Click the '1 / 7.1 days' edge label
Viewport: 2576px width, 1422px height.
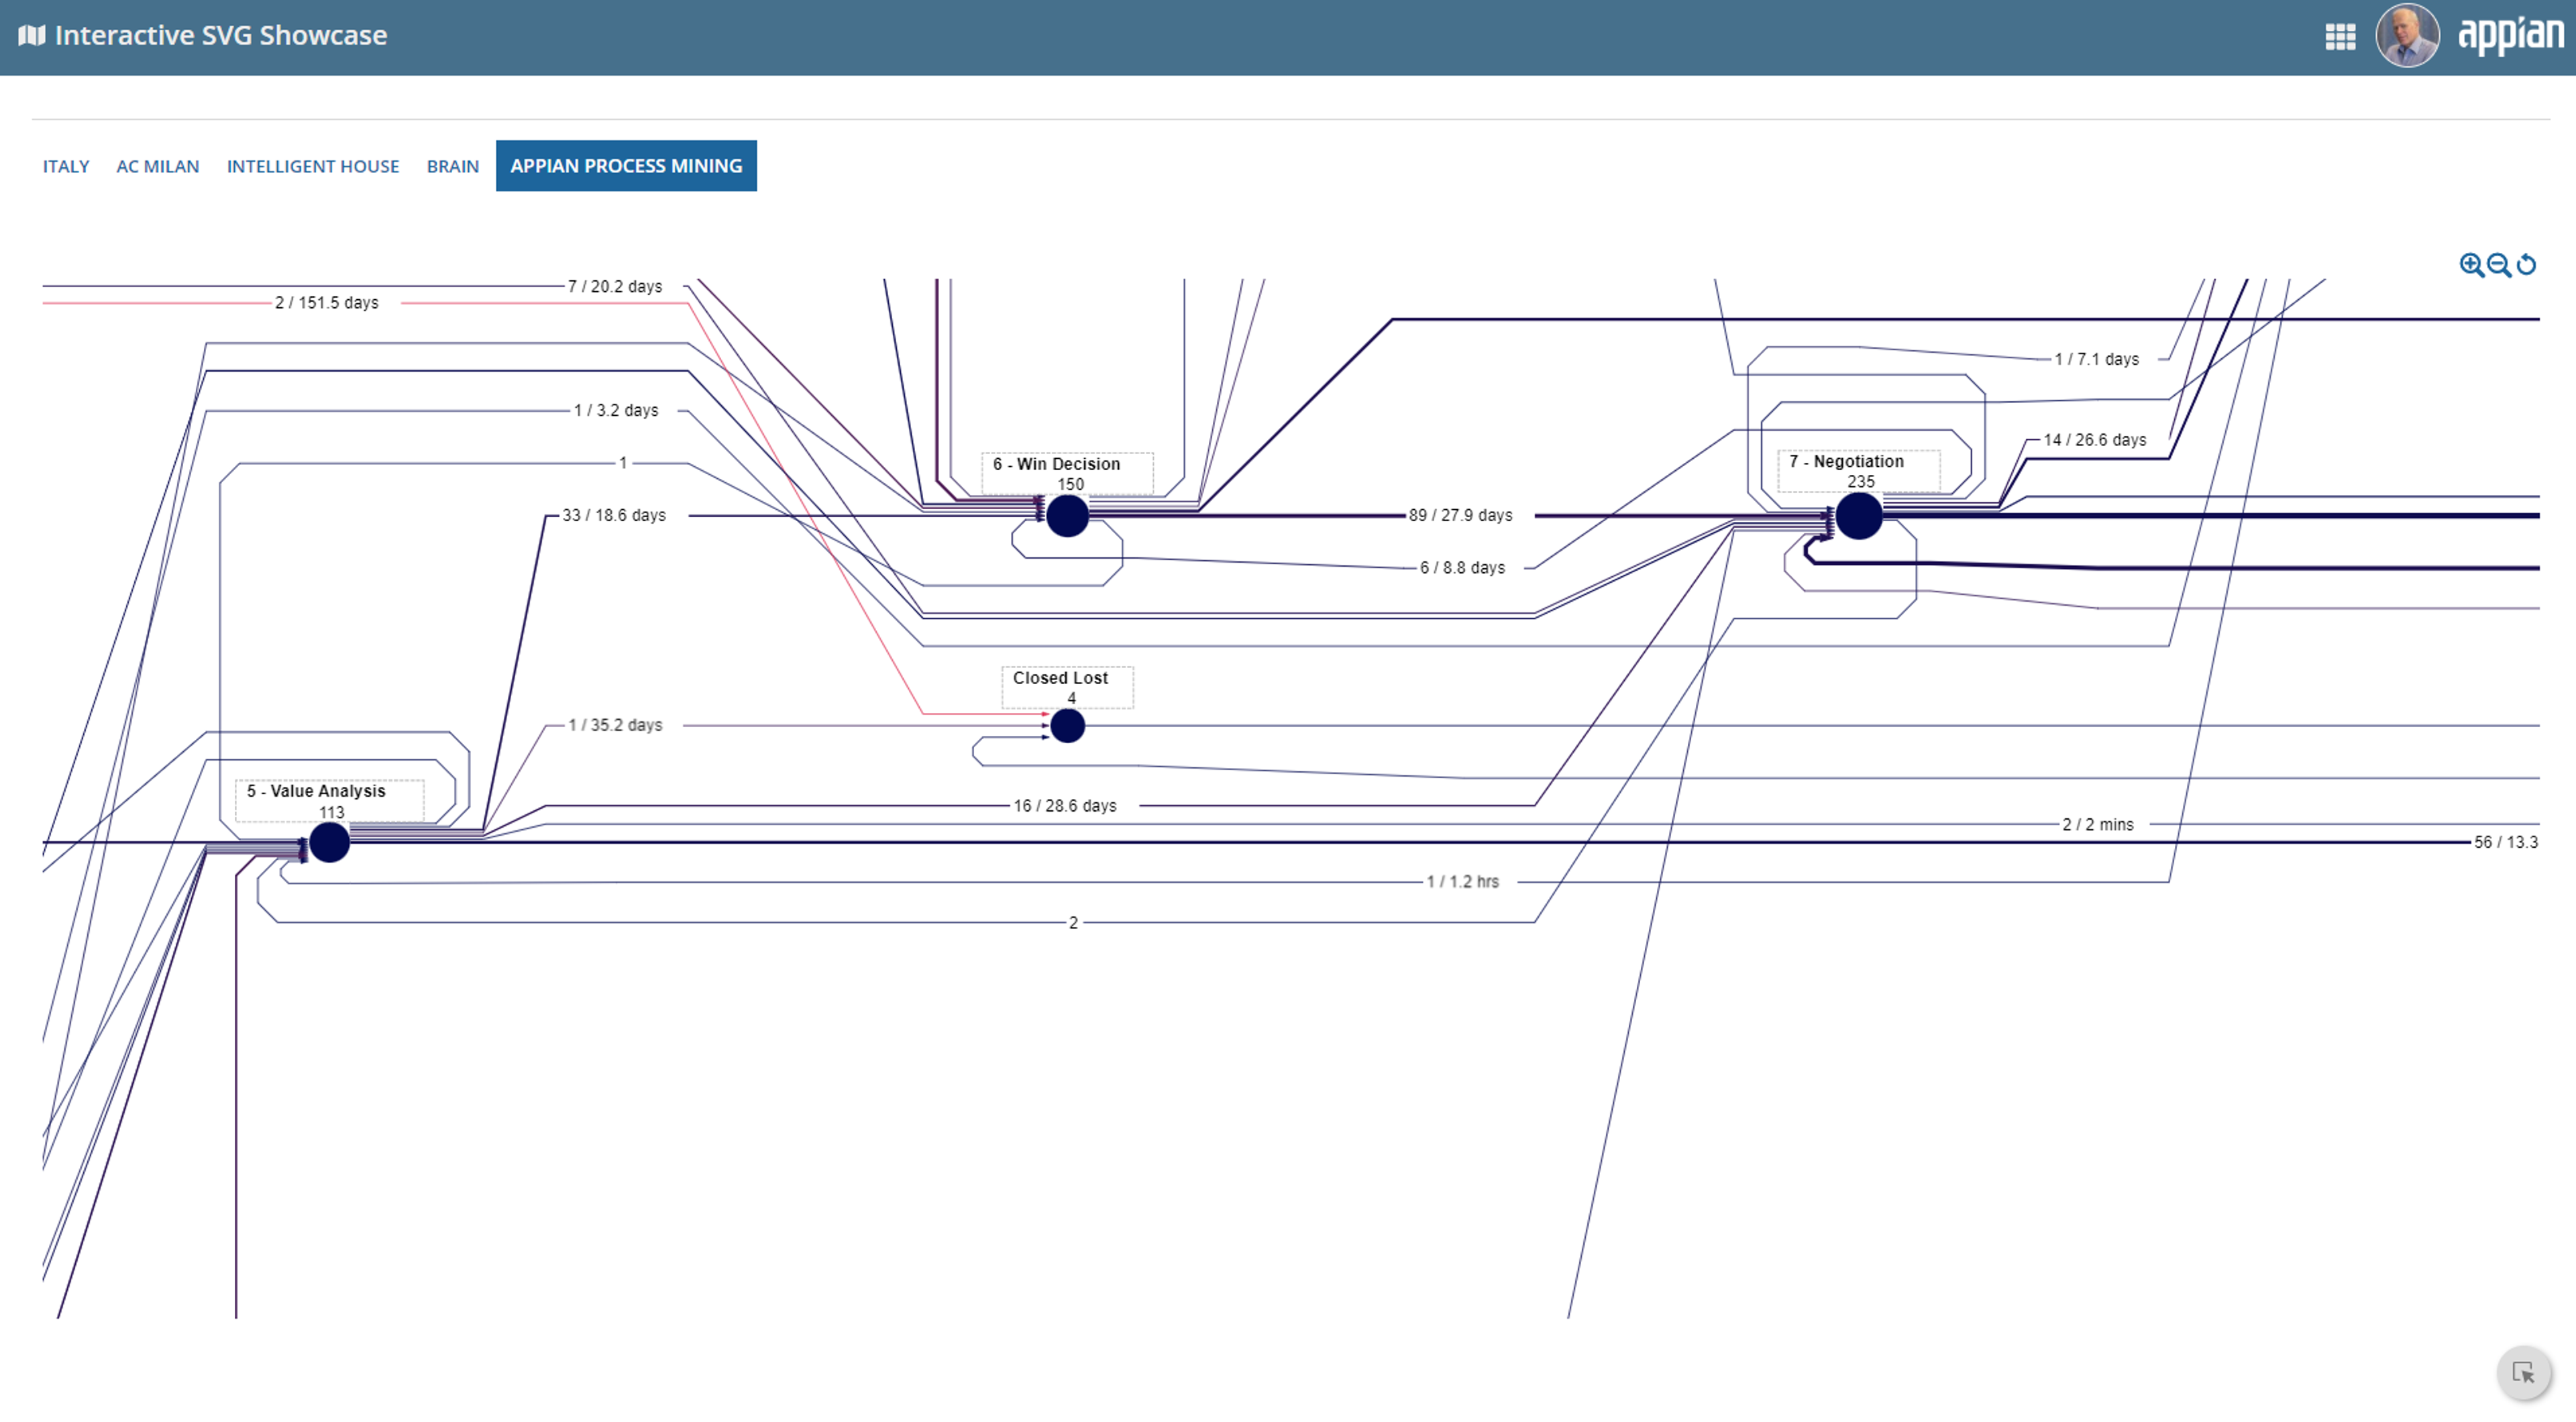click(2097, 359)
